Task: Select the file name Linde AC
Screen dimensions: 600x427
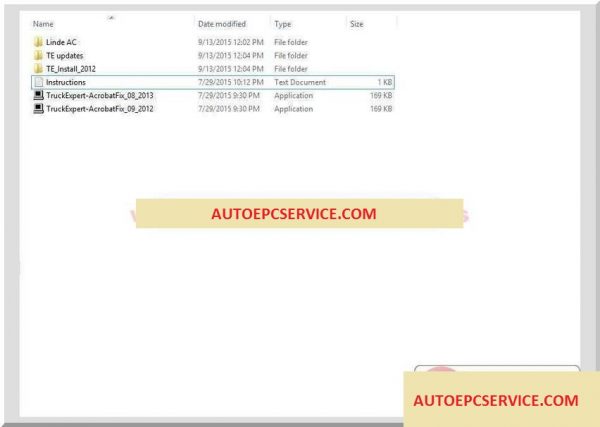Action: point(61,42)
